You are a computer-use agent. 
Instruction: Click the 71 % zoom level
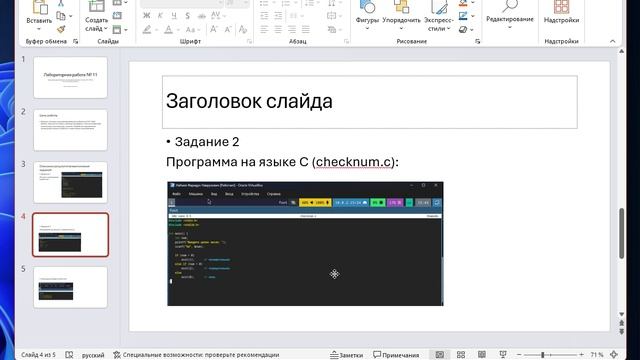(597, 355)
